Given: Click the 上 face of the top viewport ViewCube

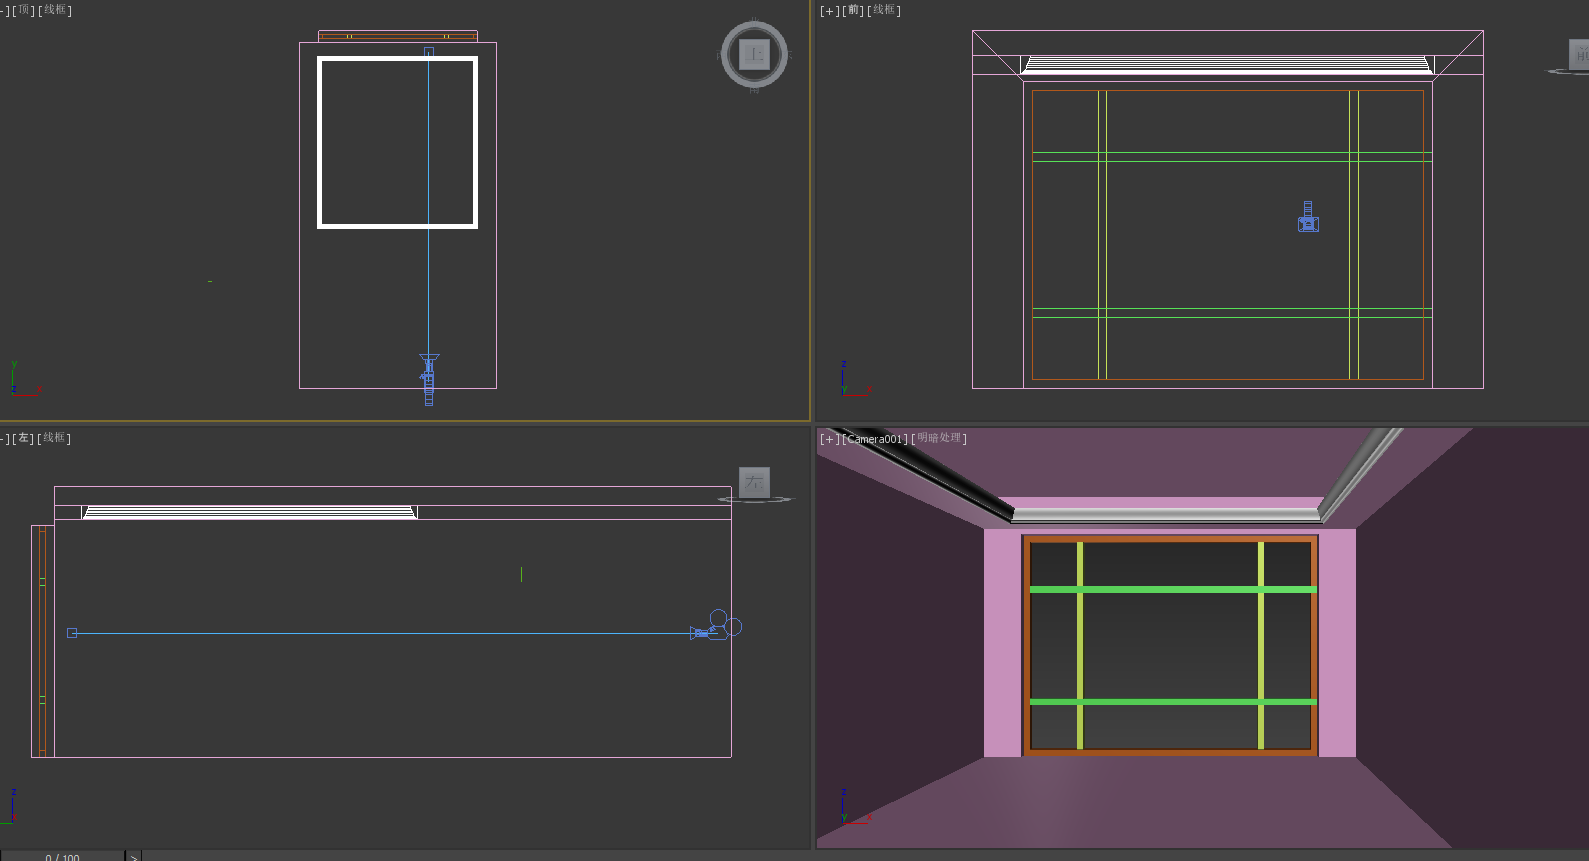Looking at the screenshot, I should (x=754, y=54).
